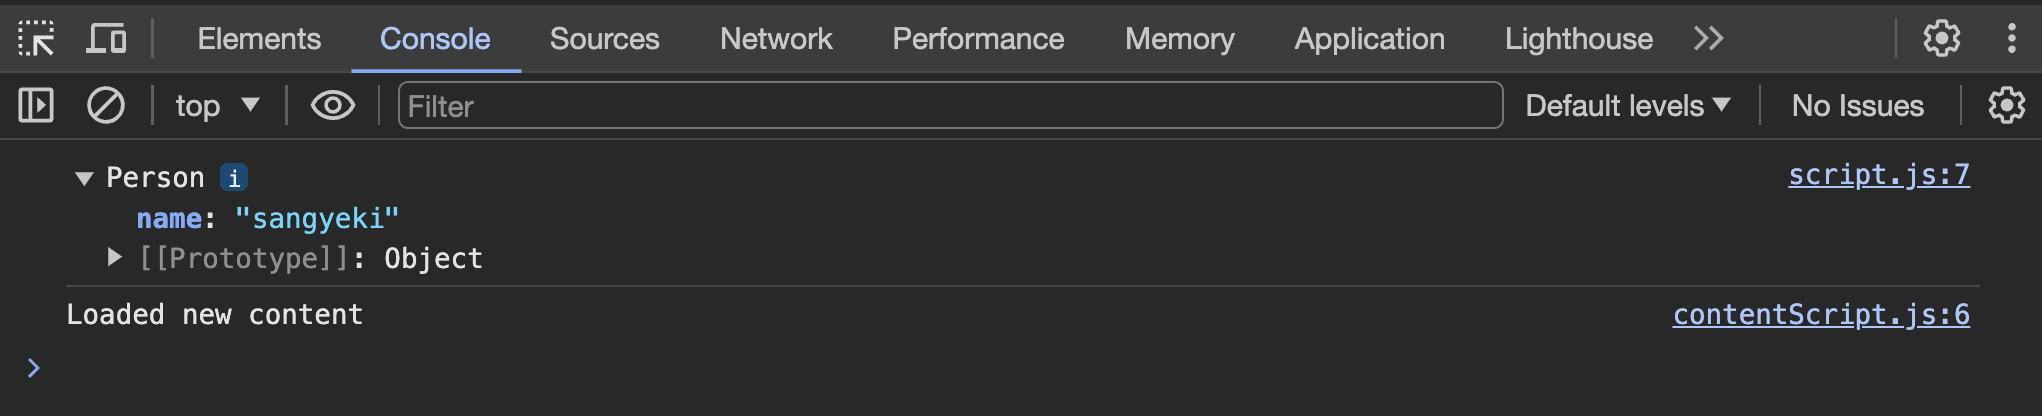This screenshot has width=2042, height=416.
Task: Click the No Issues button
Action: (1857, 105)
